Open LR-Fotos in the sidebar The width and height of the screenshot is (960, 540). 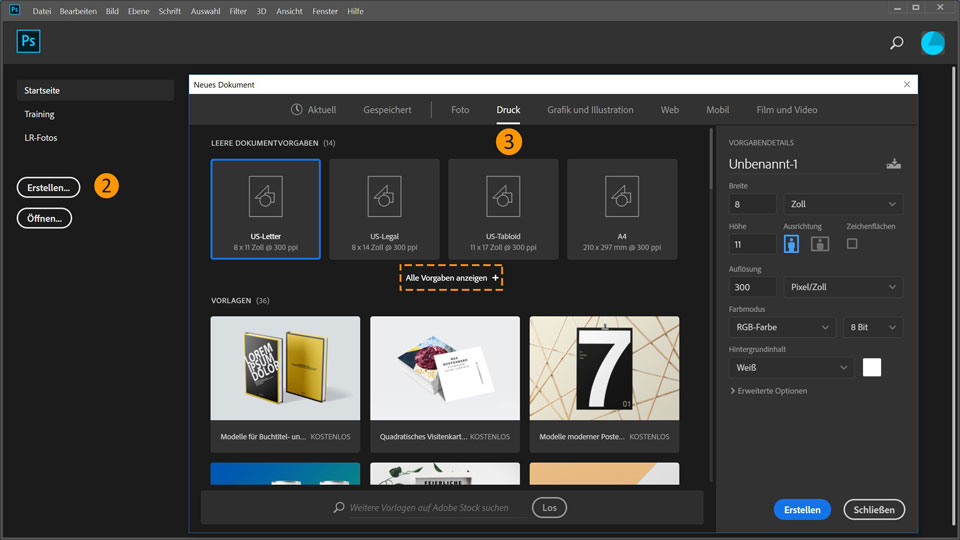(x=40, y=138)
